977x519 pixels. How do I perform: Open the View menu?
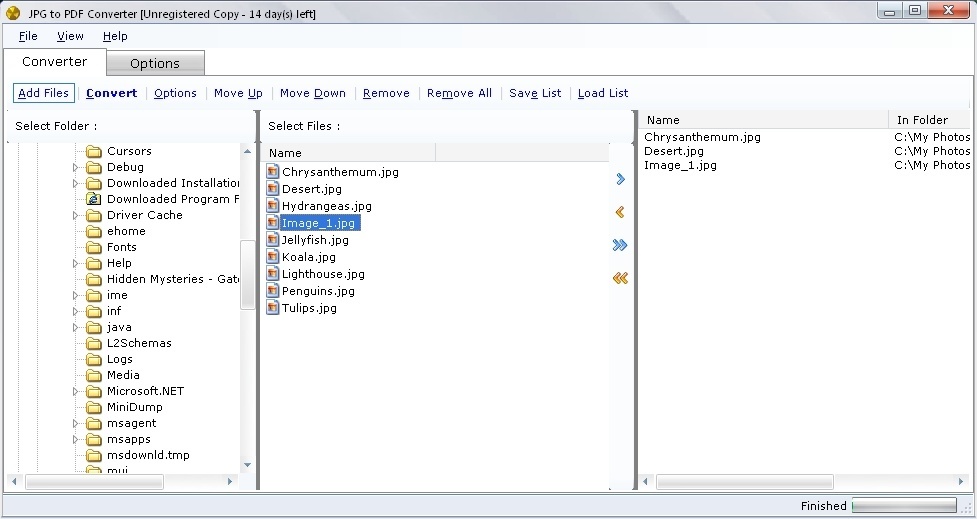(70, 36)
